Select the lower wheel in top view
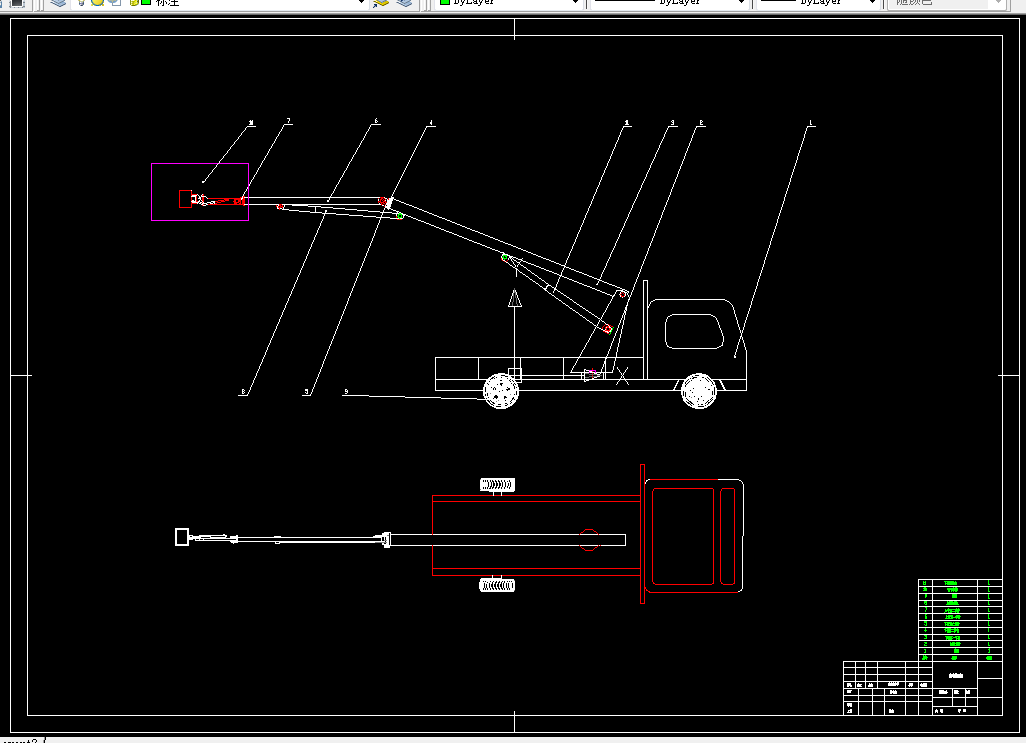1026x743 pixels. pos(497,585)
